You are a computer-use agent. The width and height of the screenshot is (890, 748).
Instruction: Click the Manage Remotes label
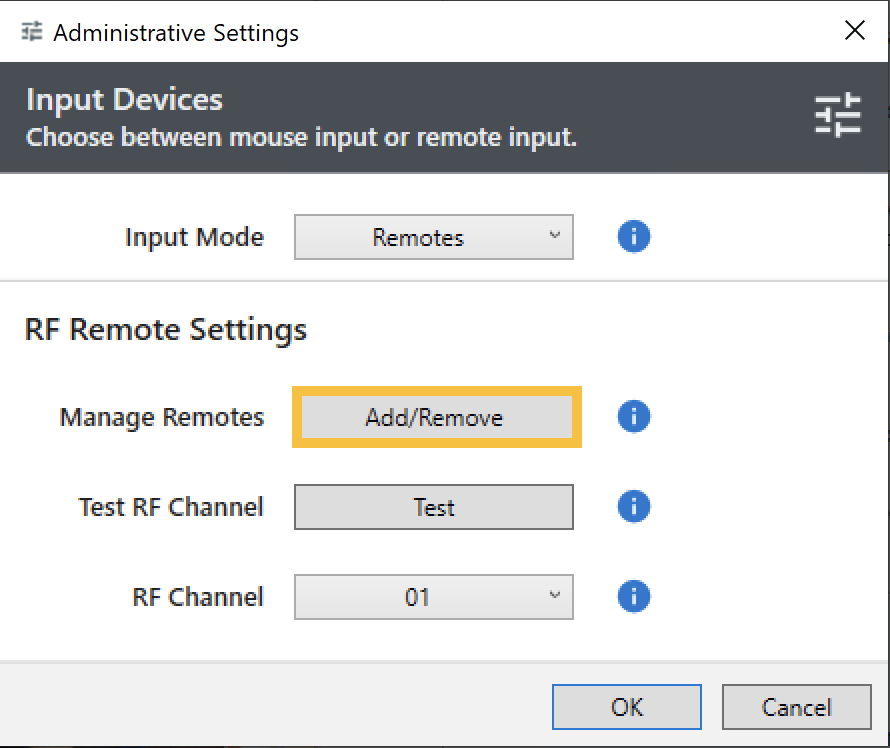click(162, 417)
